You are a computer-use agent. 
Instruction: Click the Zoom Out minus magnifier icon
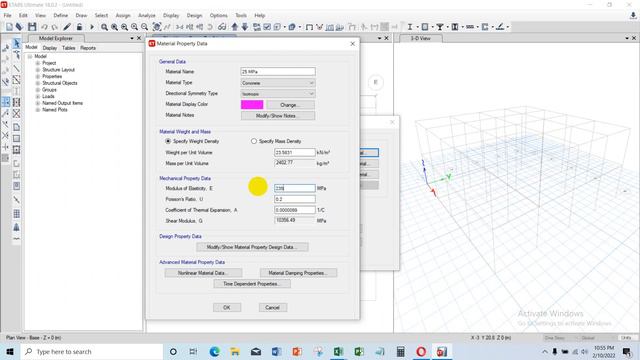click(x=144, y=27)
